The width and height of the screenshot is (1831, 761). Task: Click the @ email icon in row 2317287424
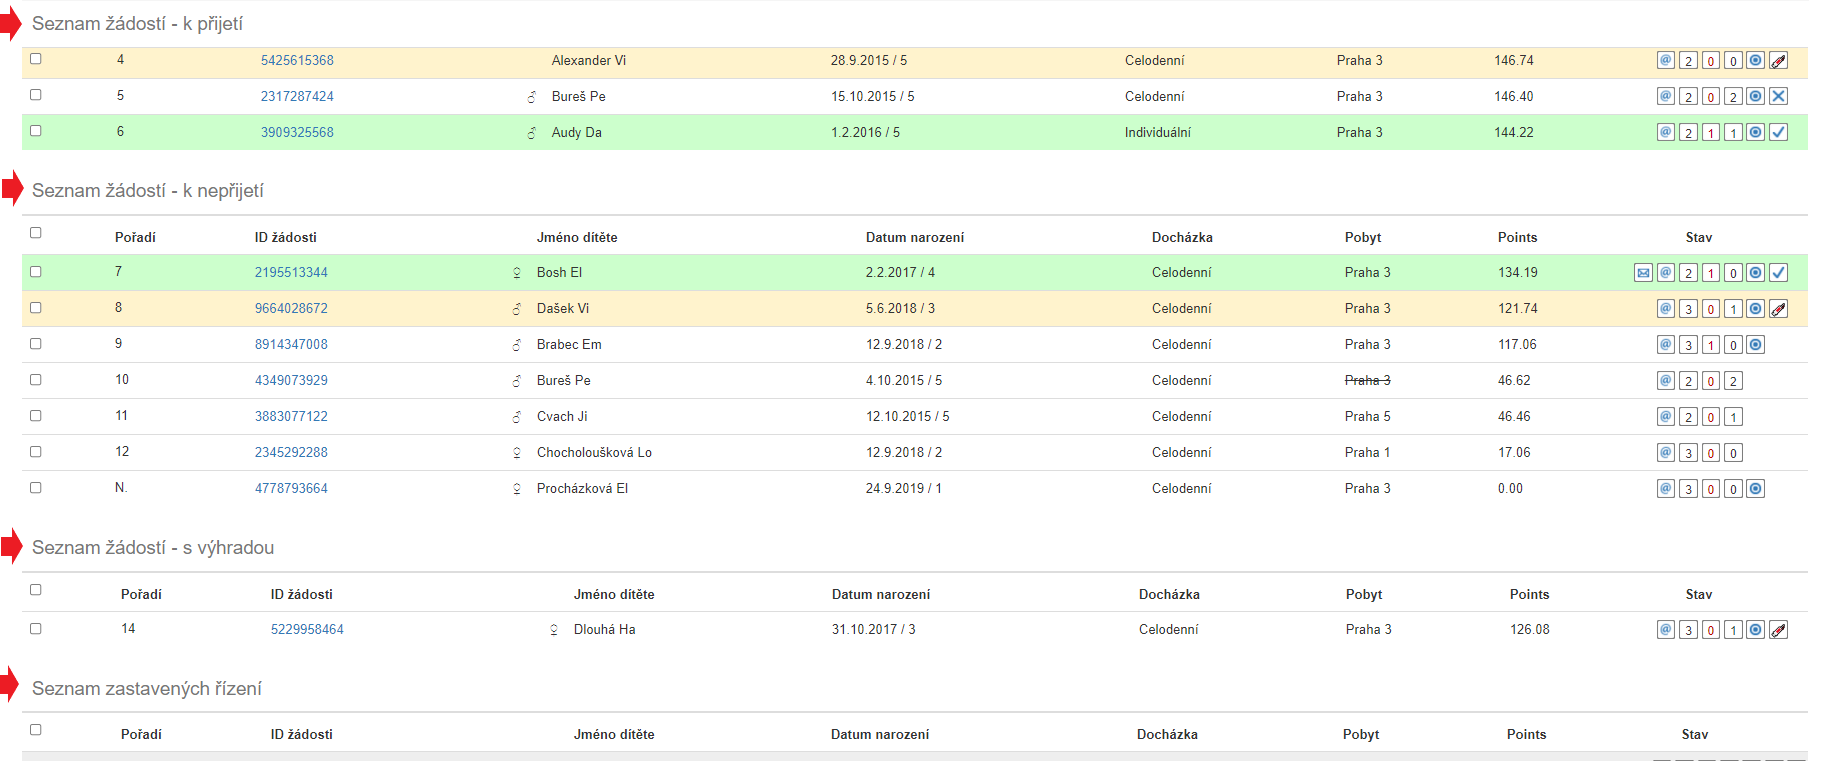click(1666, 96)
